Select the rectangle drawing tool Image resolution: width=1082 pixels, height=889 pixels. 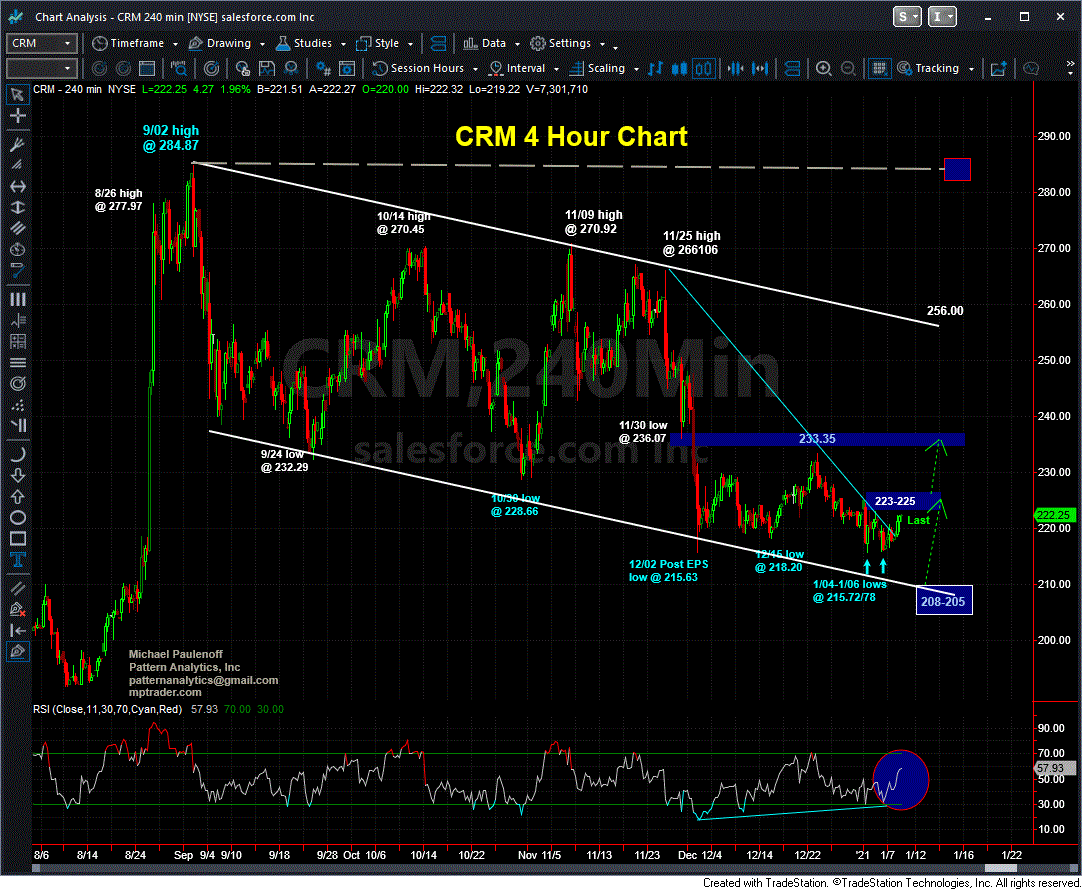(19, 538)
